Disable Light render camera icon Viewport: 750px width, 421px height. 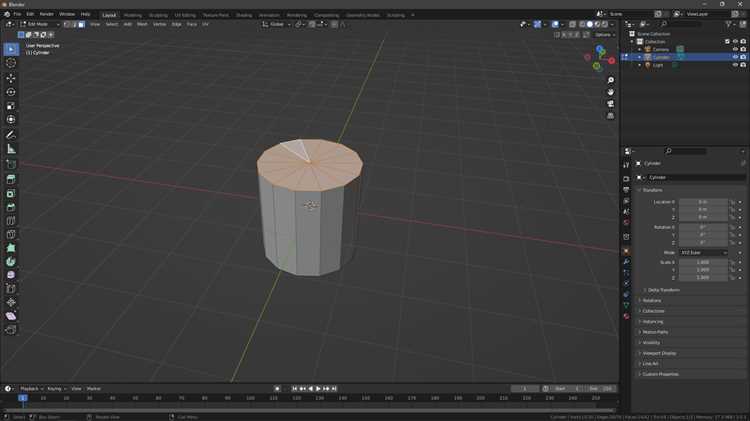pyautogui.click(x=743, y=65)
